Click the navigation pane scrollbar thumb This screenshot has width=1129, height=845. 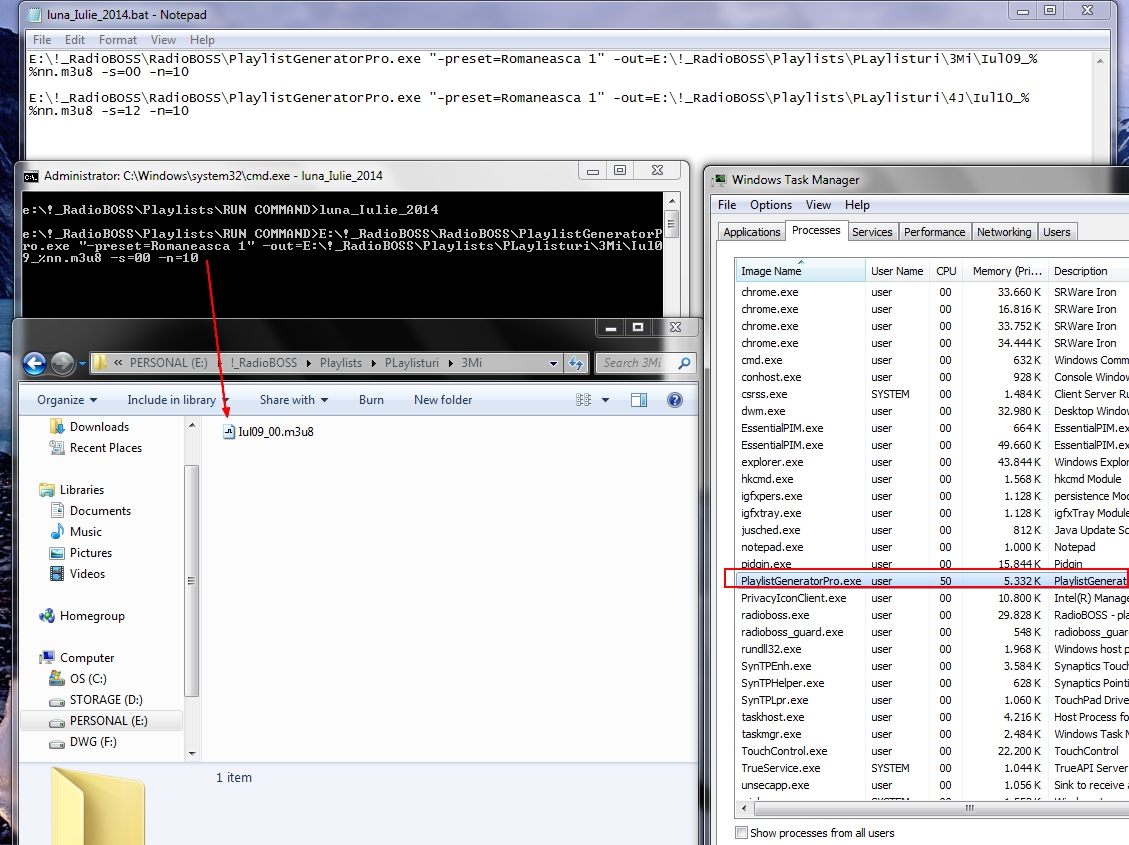click(191, 581)
